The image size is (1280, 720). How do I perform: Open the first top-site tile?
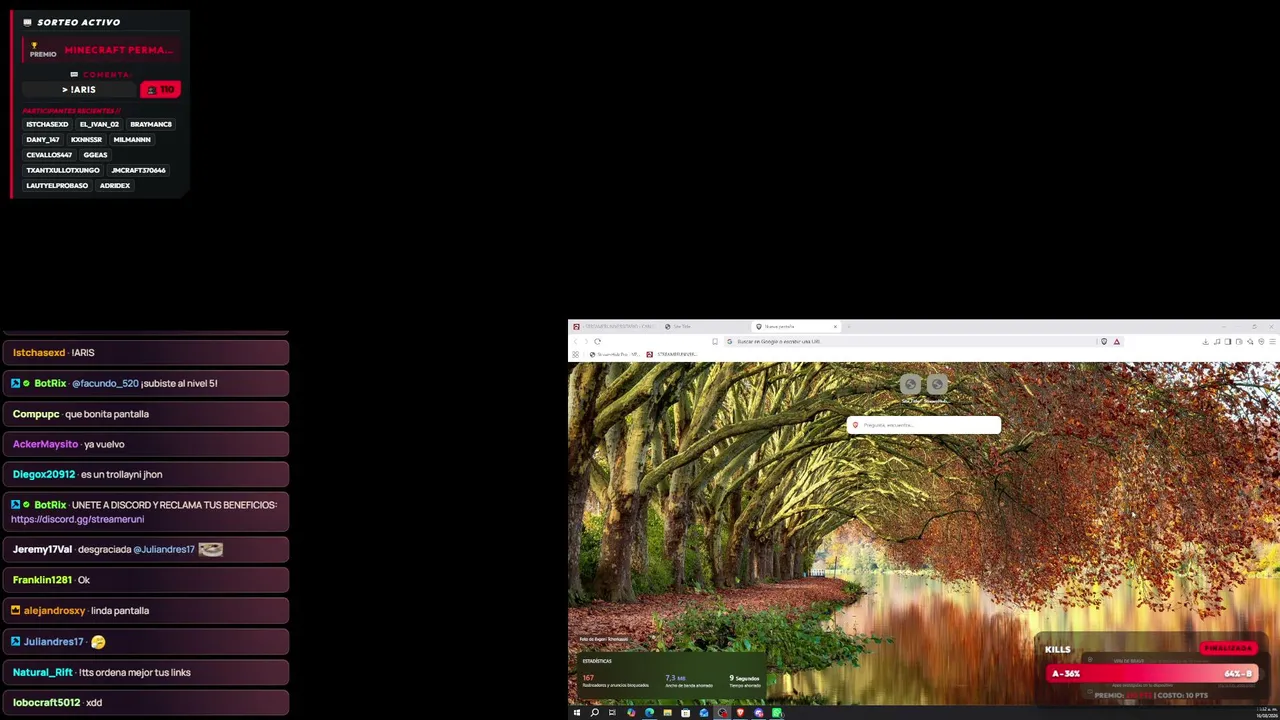point(910,385)
